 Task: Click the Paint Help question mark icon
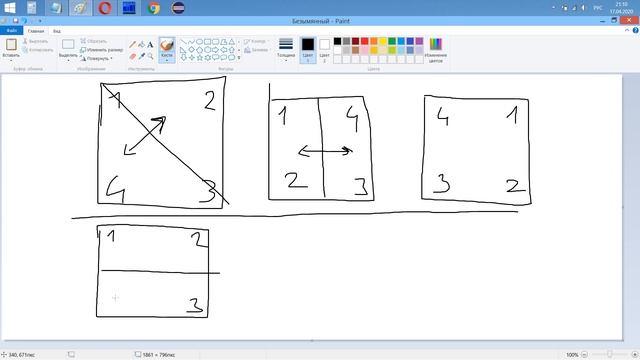click(x=636, y=31)
